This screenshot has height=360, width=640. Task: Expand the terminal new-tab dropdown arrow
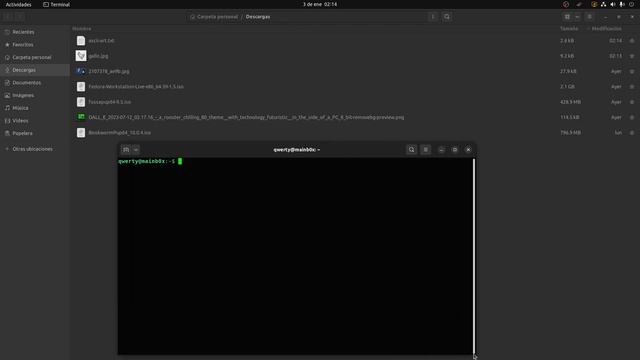point(136,150)
